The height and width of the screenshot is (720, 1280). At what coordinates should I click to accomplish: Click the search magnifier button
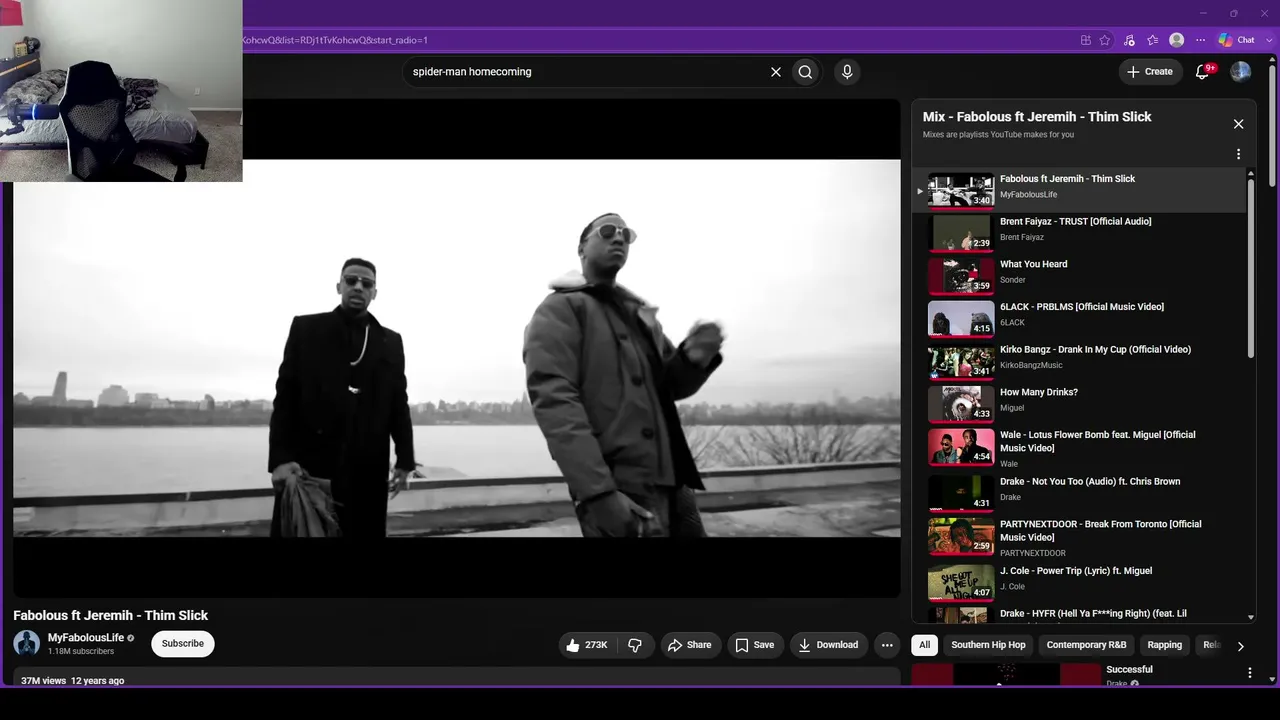tap(805, 72)
